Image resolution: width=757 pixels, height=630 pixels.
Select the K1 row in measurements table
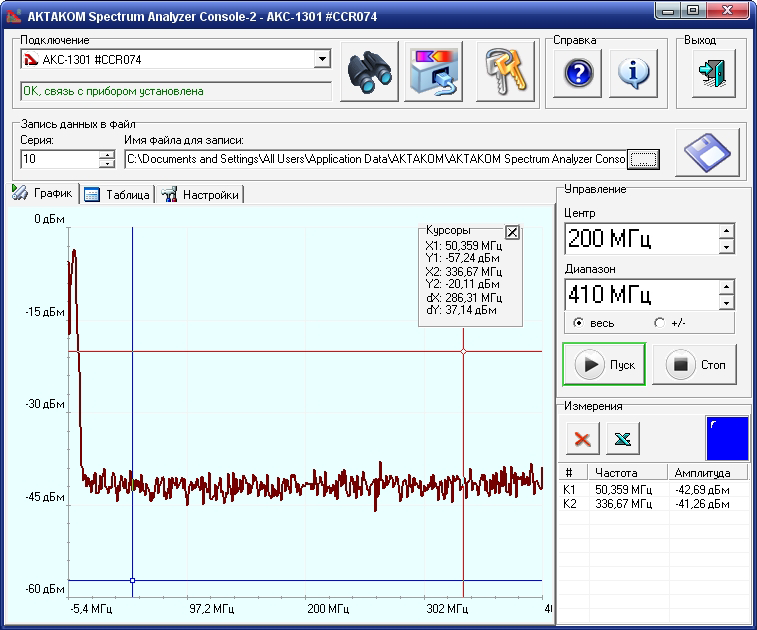click(654, 490)
